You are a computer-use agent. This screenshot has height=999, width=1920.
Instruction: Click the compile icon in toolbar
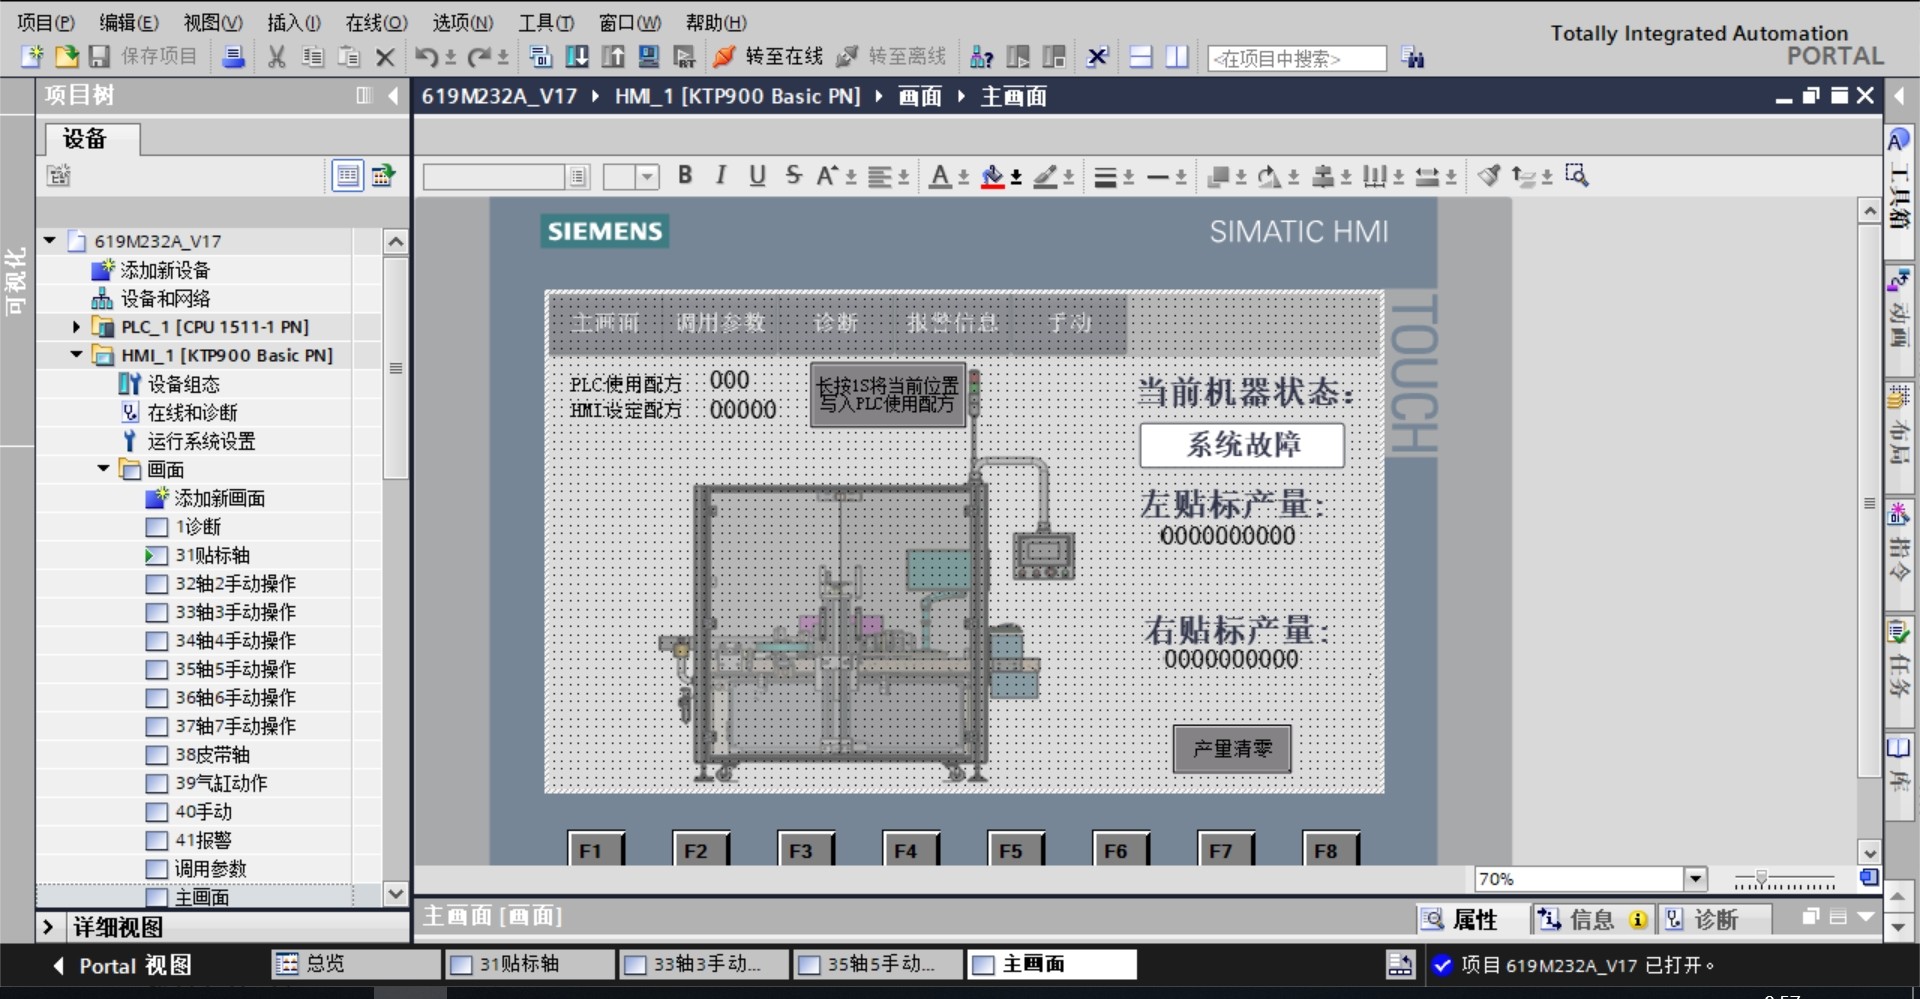coord(540,57)
